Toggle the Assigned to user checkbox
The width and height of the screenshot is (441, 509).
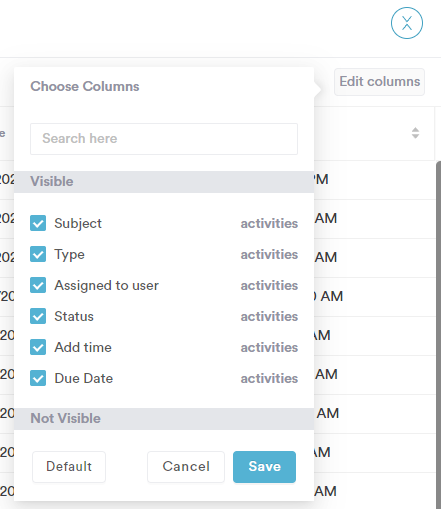click(x=38, y=285)
